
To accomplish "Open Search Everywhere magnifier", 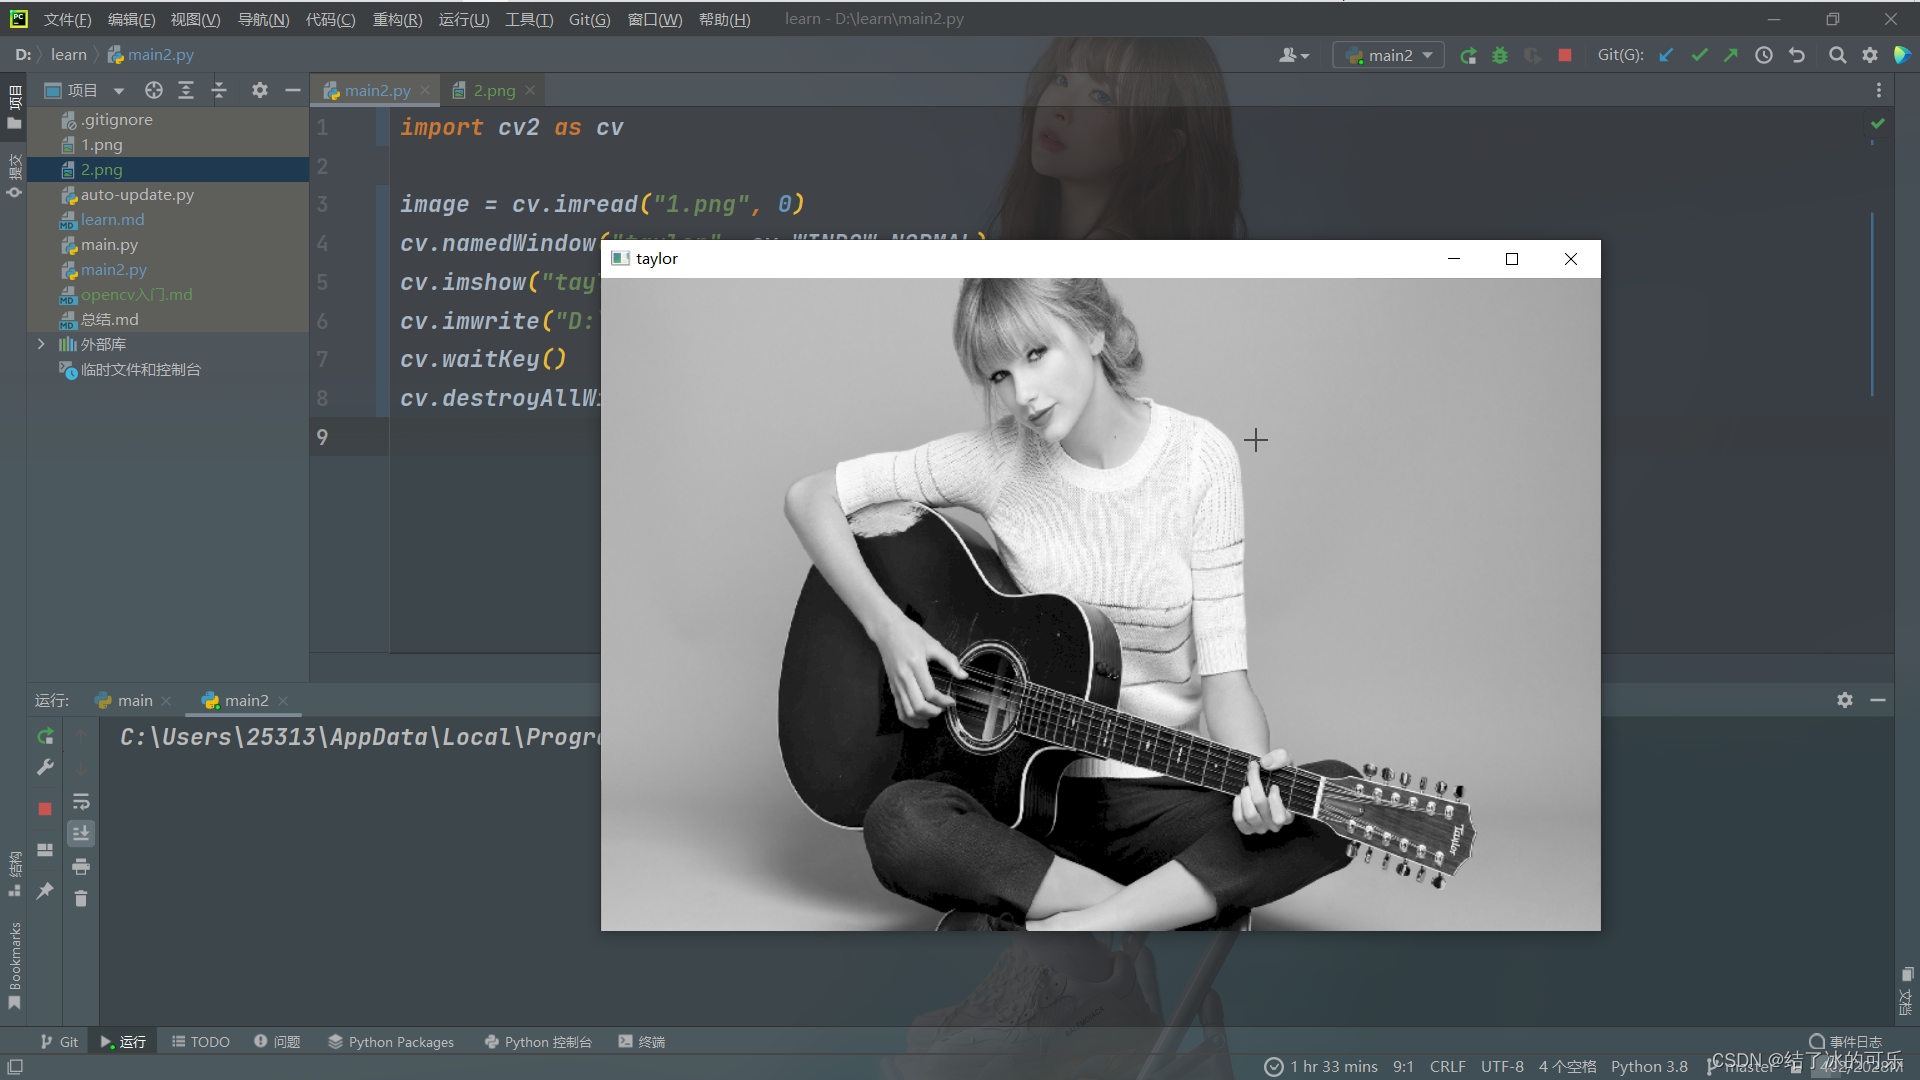I will [1837, 56].
